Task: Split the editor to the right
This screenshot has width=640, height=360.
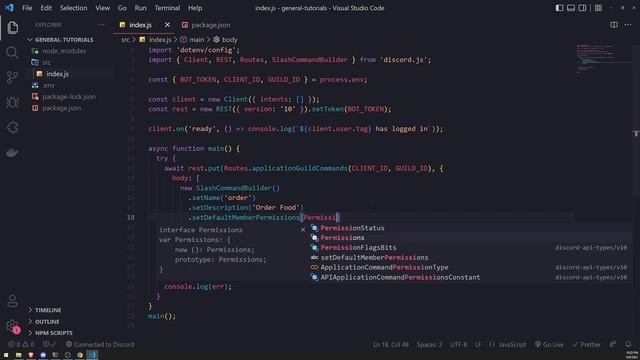Action: 614,25
